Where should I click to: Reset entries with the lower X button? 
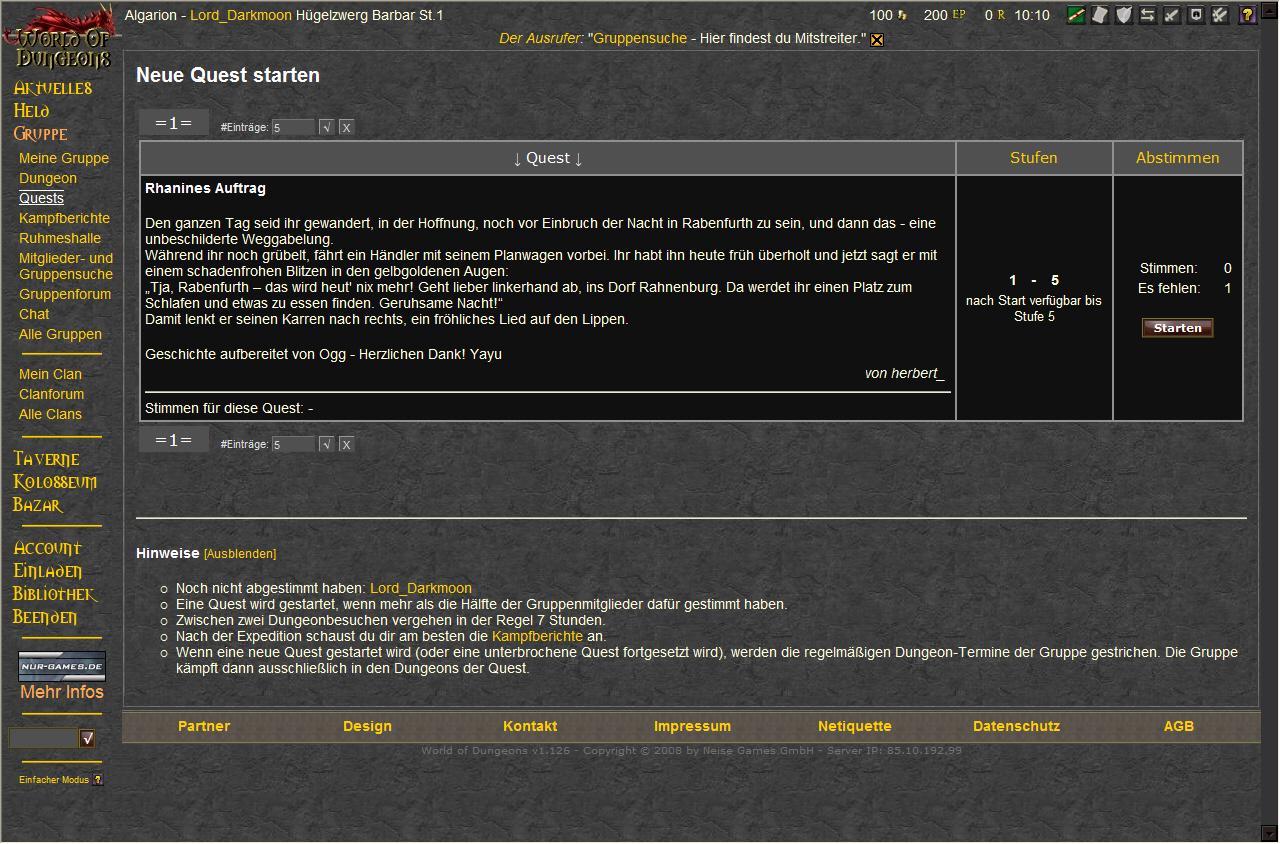pyautogui.click(x=346, y=444)
